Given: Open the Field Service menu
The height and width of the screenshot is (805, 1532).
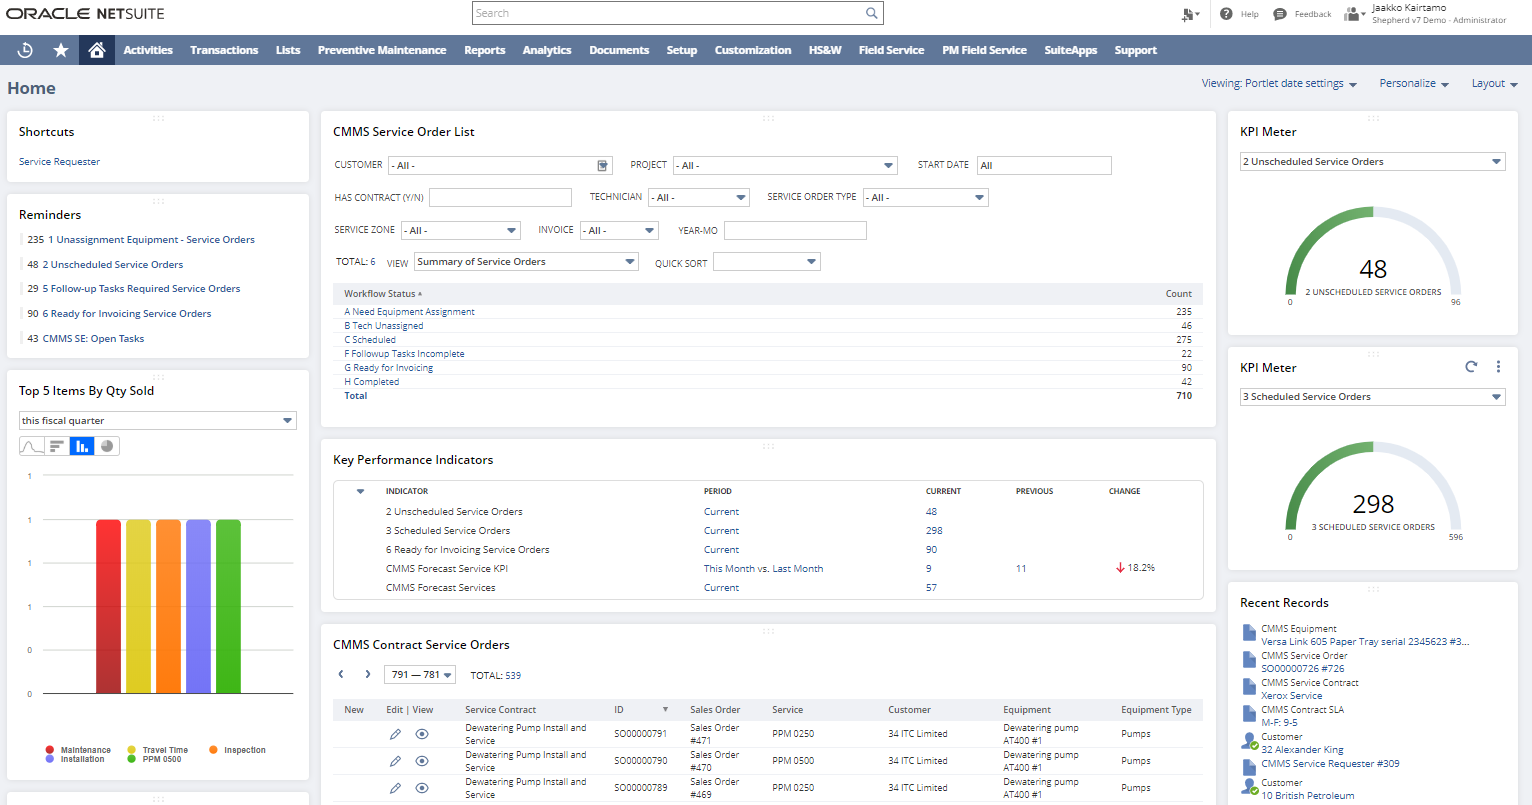Looking at the screenshot, I should pos(891,50).
